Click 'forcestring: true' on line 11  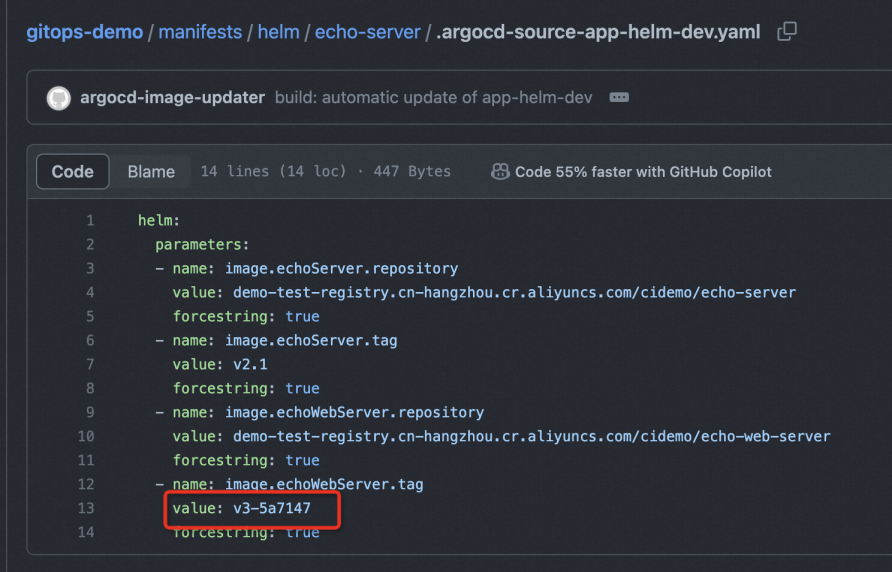point(246,460)
